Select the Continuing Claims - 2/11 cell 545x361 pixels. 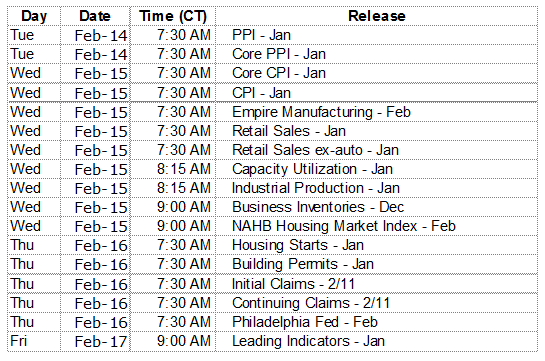click(376, 303)
